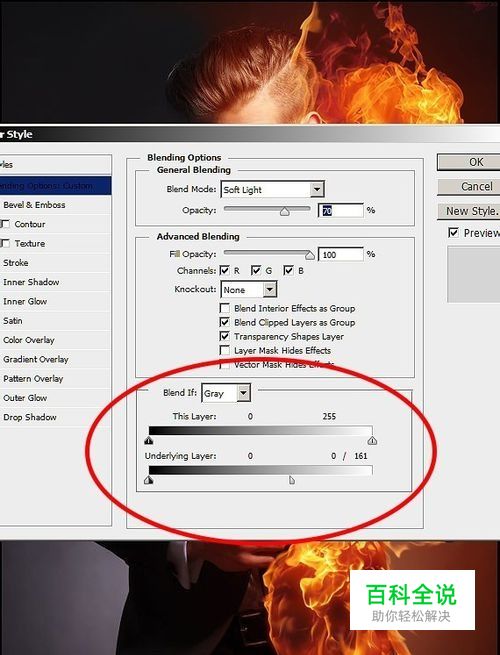500x655 pixels.
Task: Select Blending Options: Custom in styles list
Action: [55, 185]
